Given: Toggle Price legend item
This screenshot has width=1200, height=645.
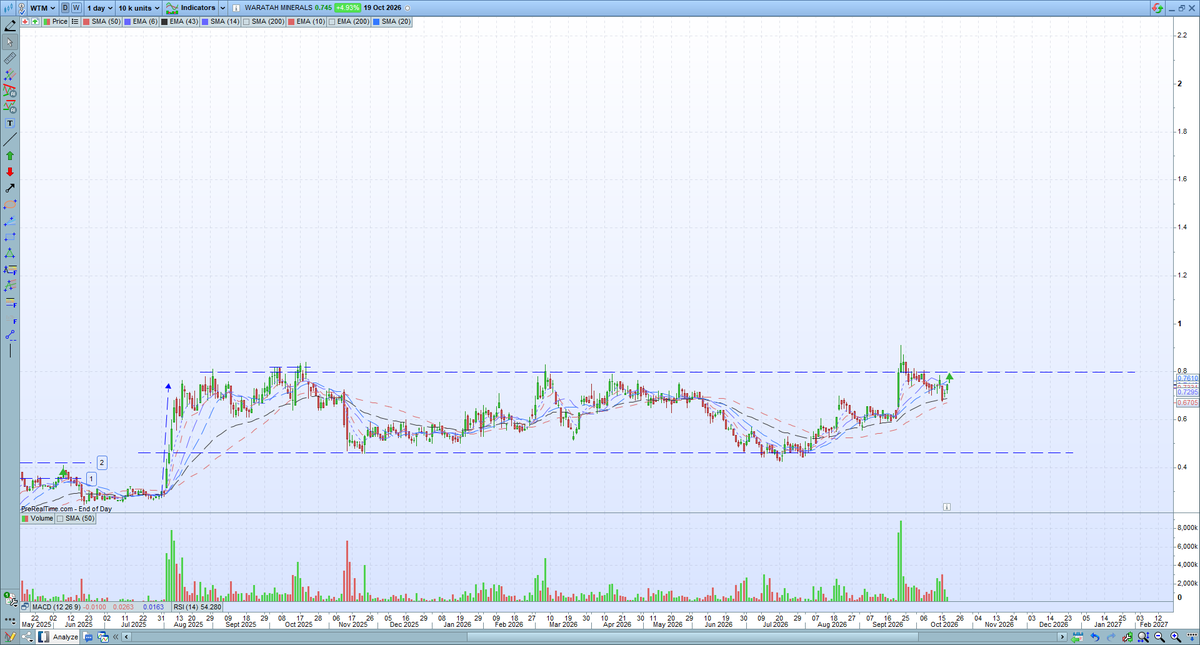Looking at the screenshot, I should point(55,21).
